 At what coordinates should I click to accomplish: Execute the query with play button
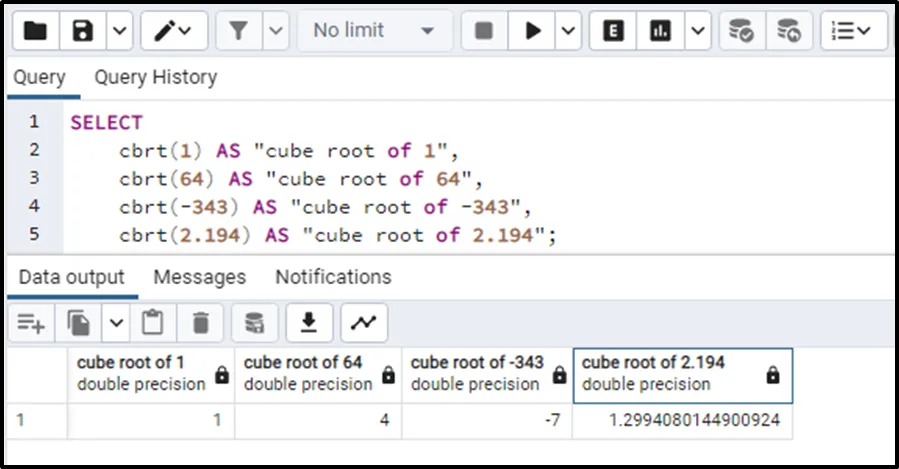pos(532,31)
